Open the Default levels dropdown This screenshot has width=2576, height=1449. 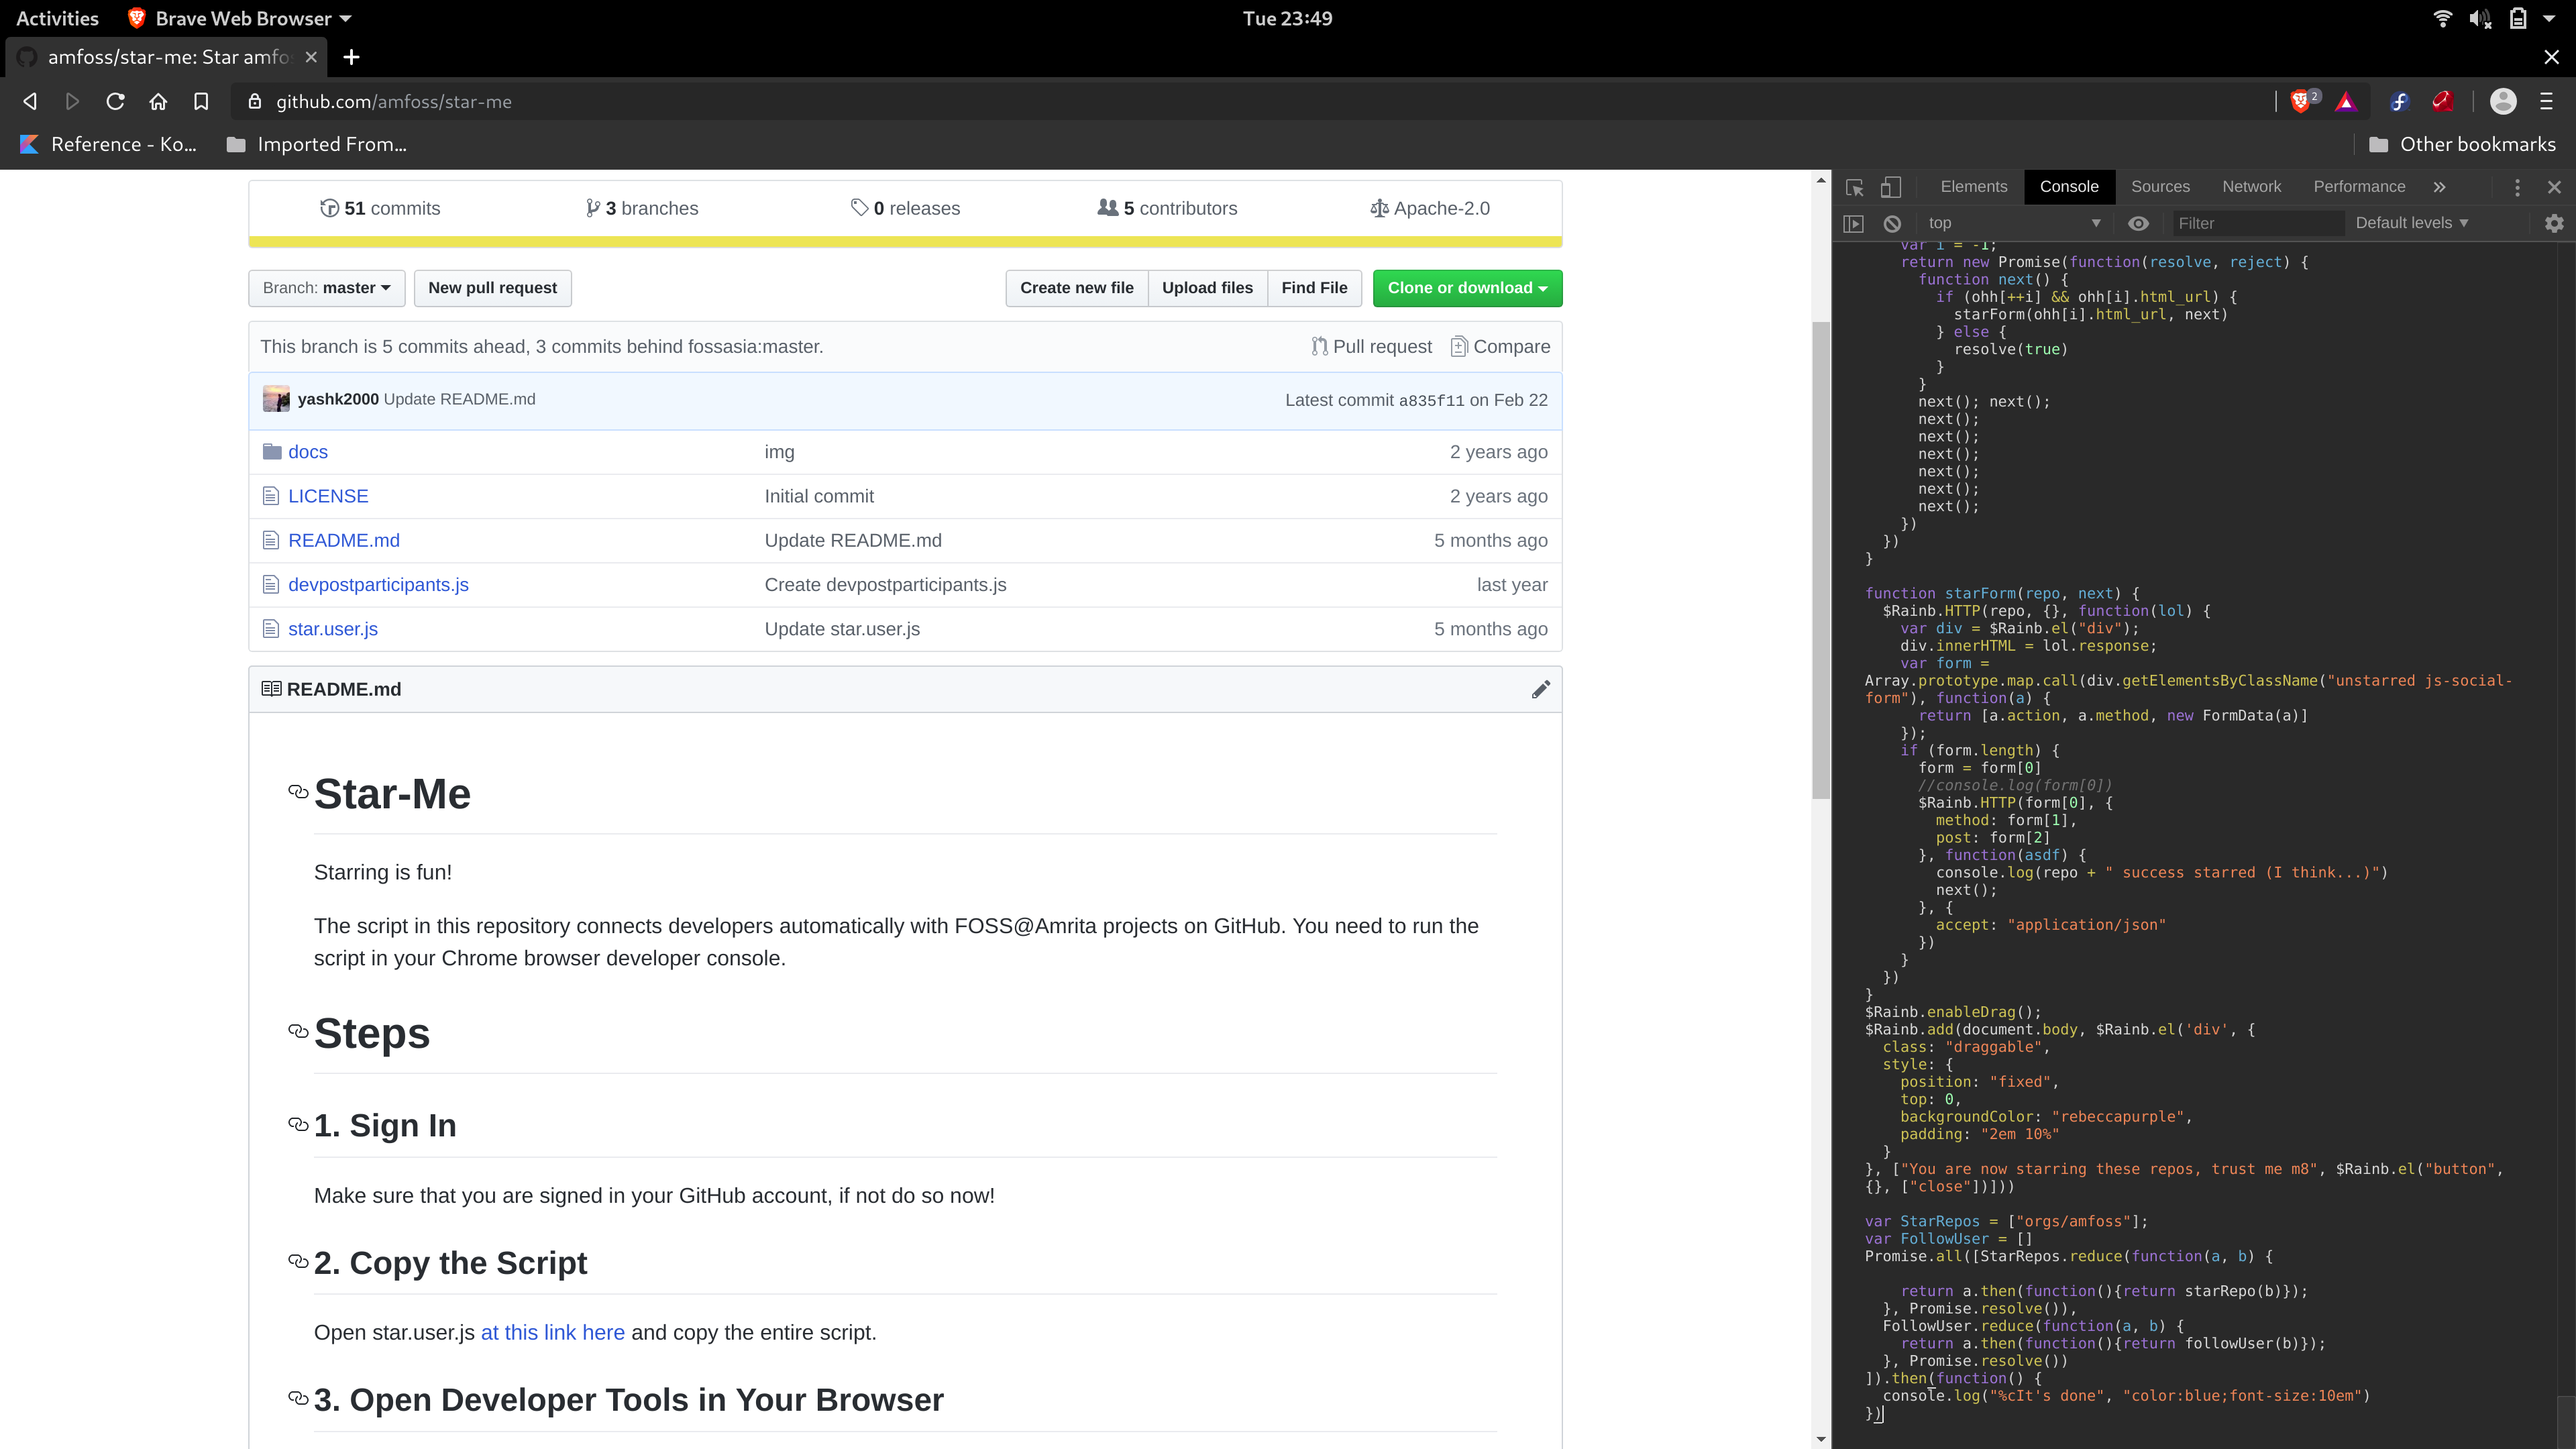click(2411, 223)
